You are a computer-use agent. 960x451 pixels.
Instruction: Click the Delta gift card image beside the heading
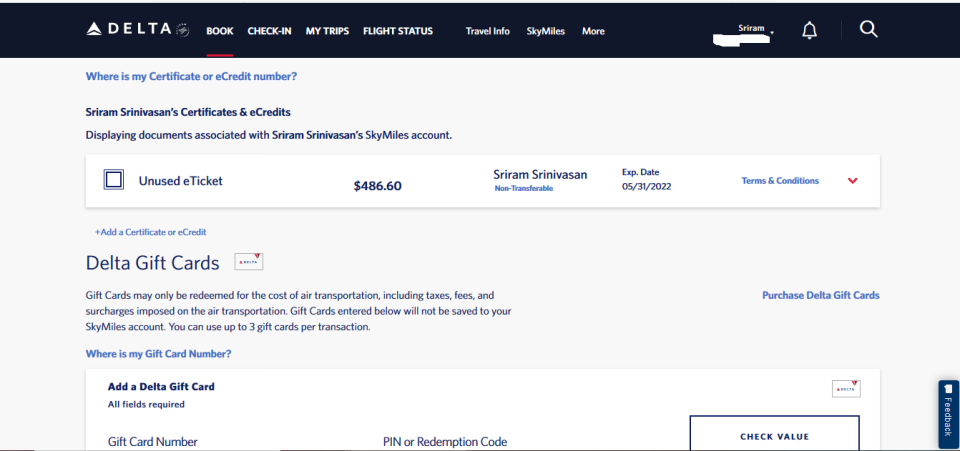coord(249,262)
